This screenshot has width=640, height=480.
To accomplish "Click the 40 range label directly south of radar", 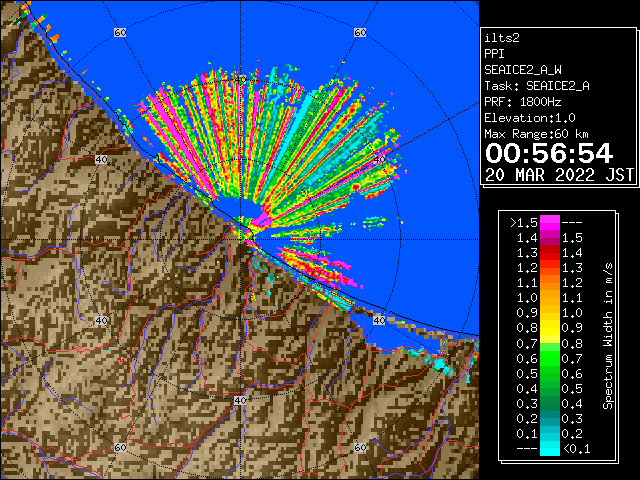I will [240, 400].
